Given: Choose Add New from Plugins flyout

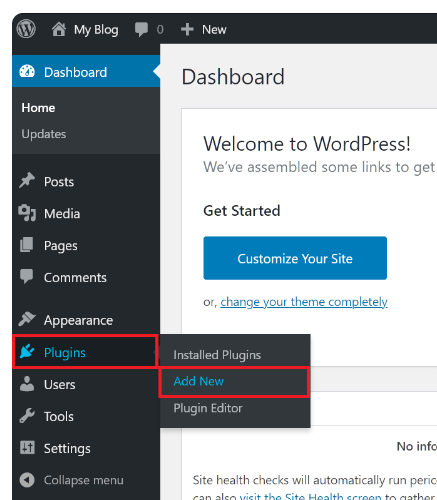Looking at the screenshot, I should [x=199, y=381].
